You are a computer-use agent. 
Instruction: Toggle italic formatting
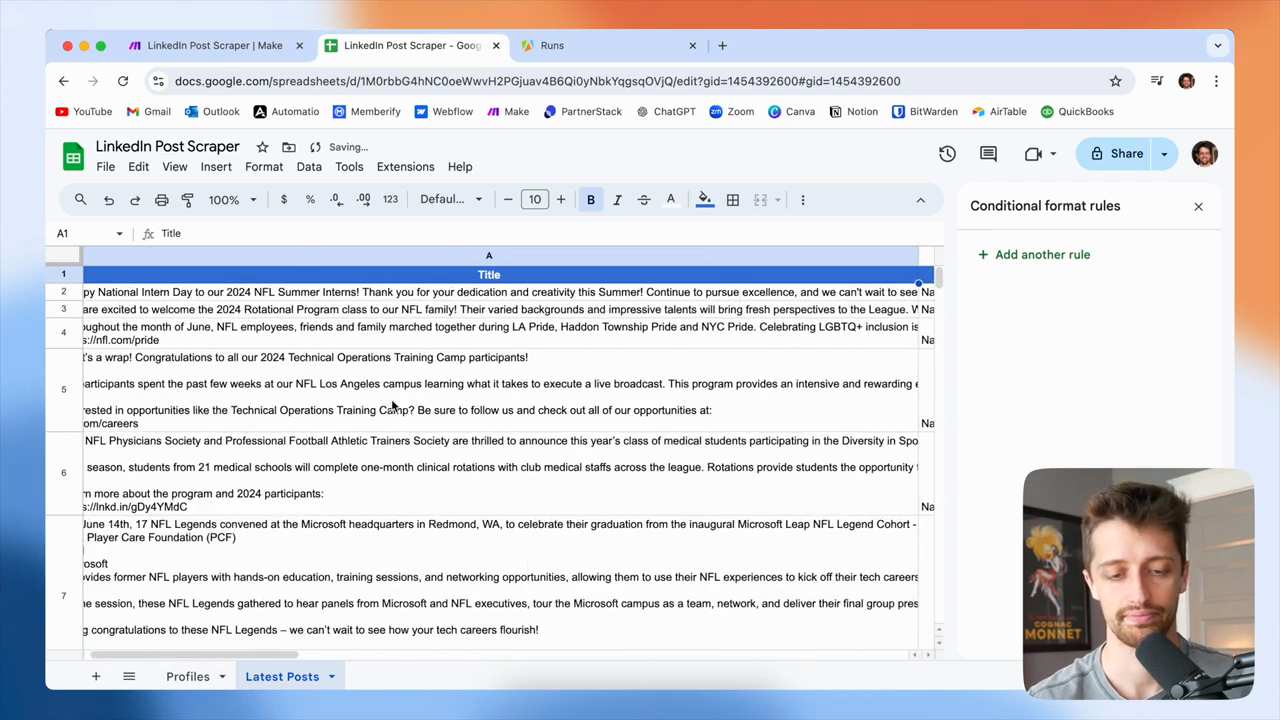click(617, 200)
